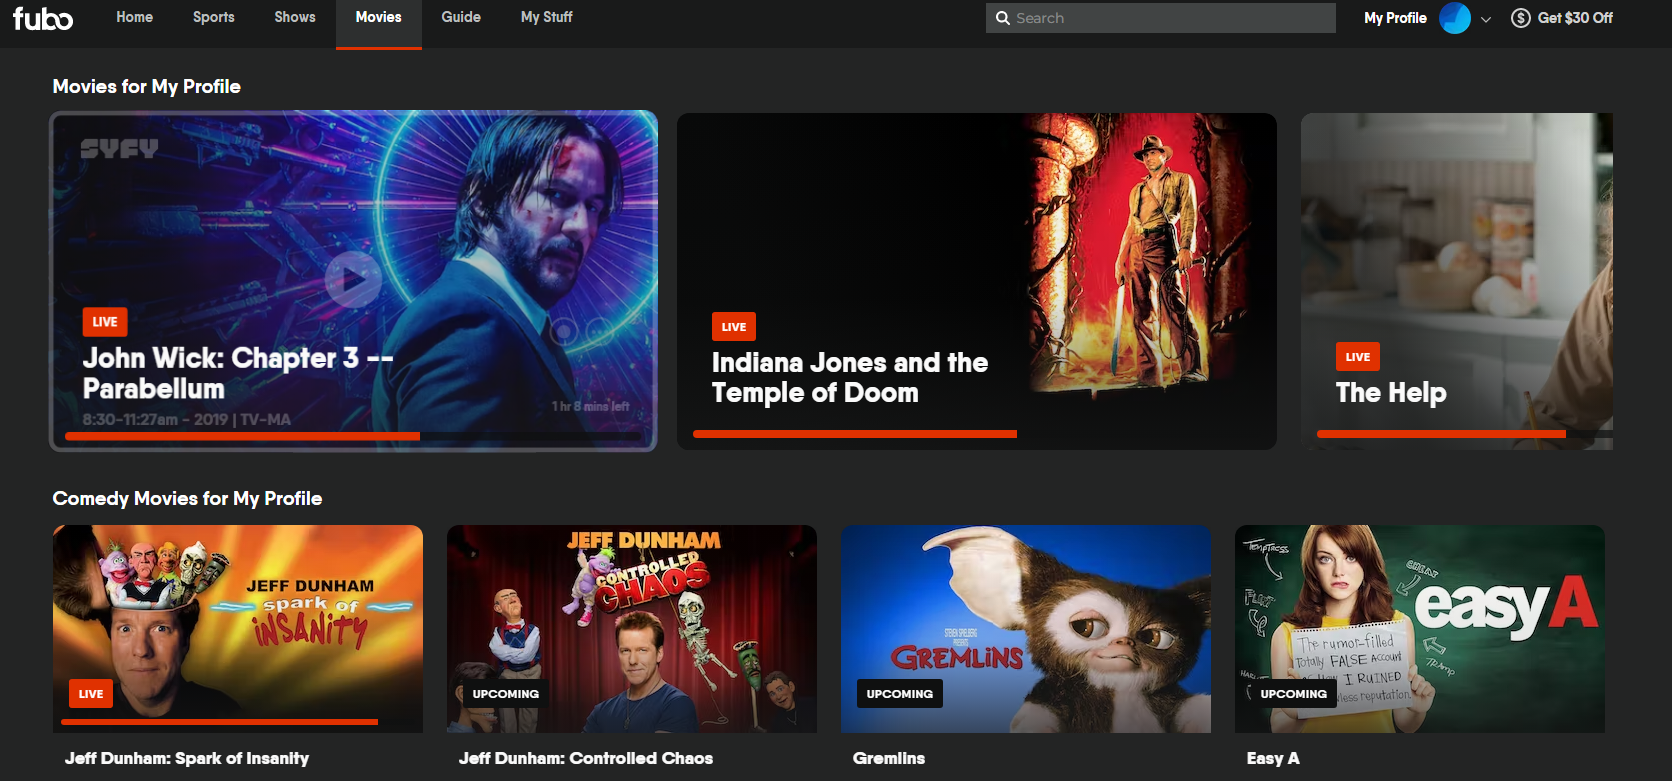
Task: Click the search magnifier icon
Action: pyautogui.click(x=1002, y=18)
